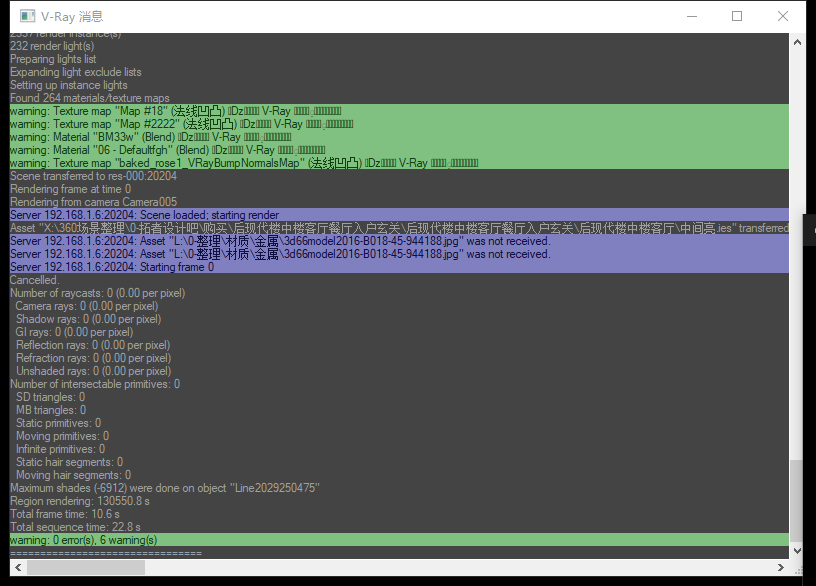The width and height of the screenshot is (816, 586).
Task: Maximize the V-Ray messages window
Action: click(x=737, y=16)
